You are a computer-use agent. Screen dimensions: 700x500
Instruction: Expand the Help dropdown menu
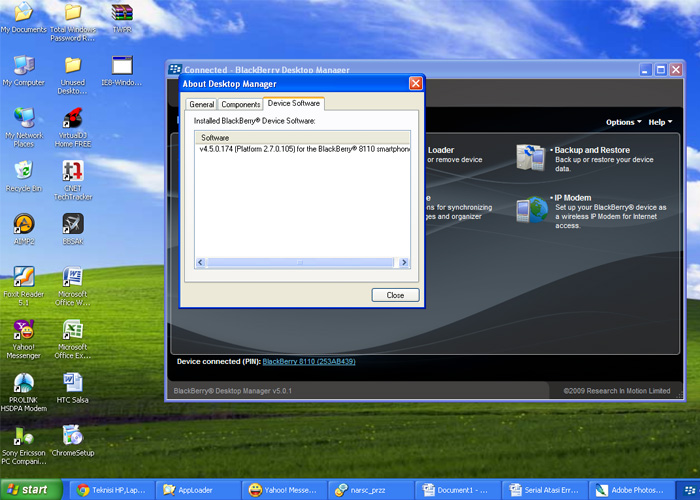[658, 122]
